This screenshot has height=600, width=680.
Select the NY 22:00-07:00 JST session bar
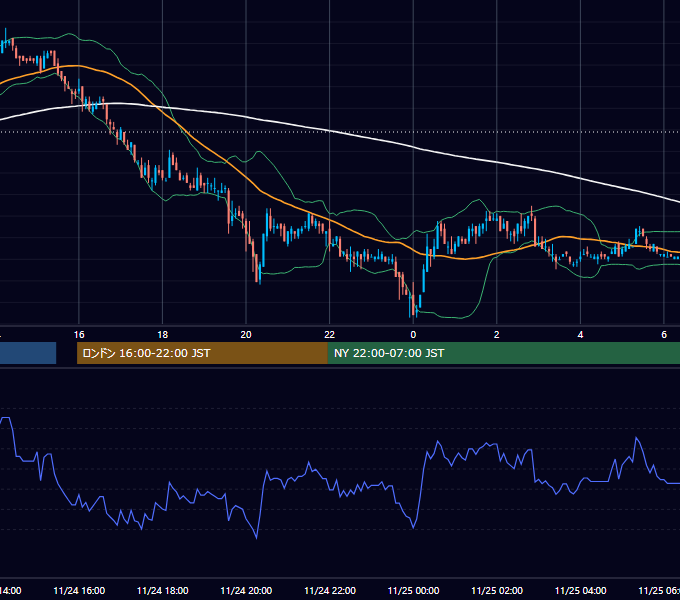(504, 353)
